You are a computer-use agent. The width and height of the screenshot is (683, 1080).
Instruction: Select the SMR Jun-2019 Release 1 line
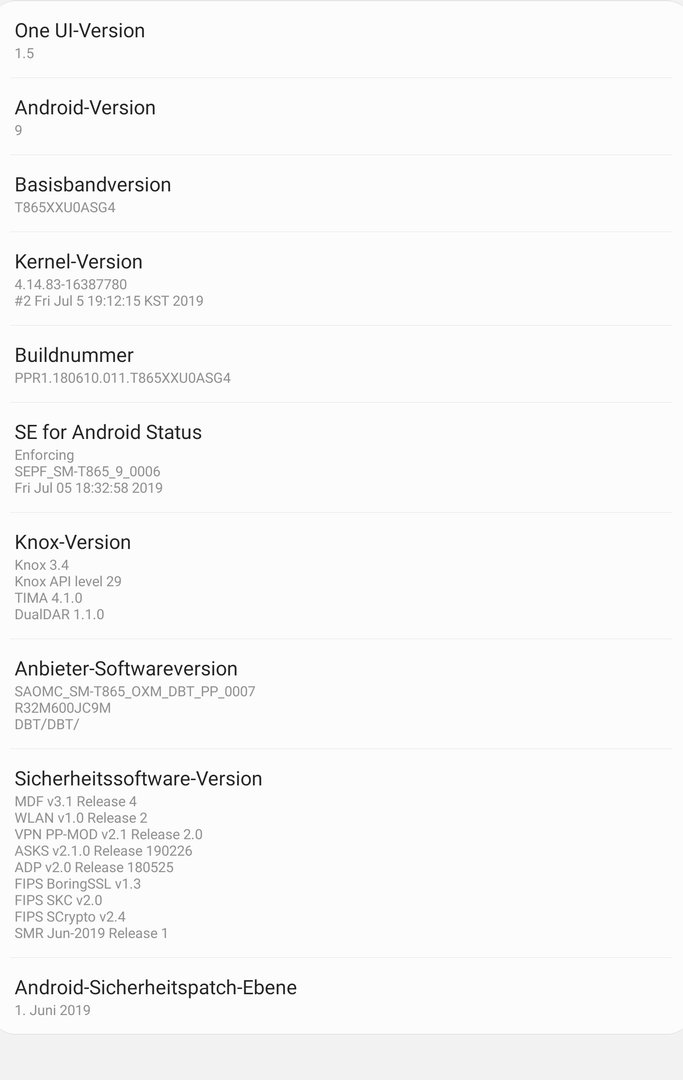(x=91, y=934)
